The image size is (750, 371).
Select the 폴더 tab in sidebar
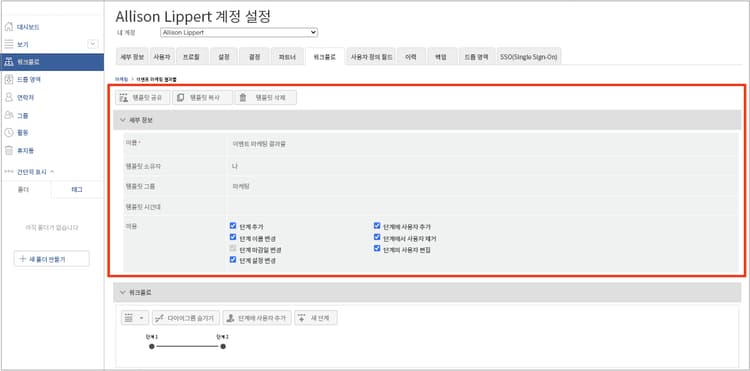[24, 189]
